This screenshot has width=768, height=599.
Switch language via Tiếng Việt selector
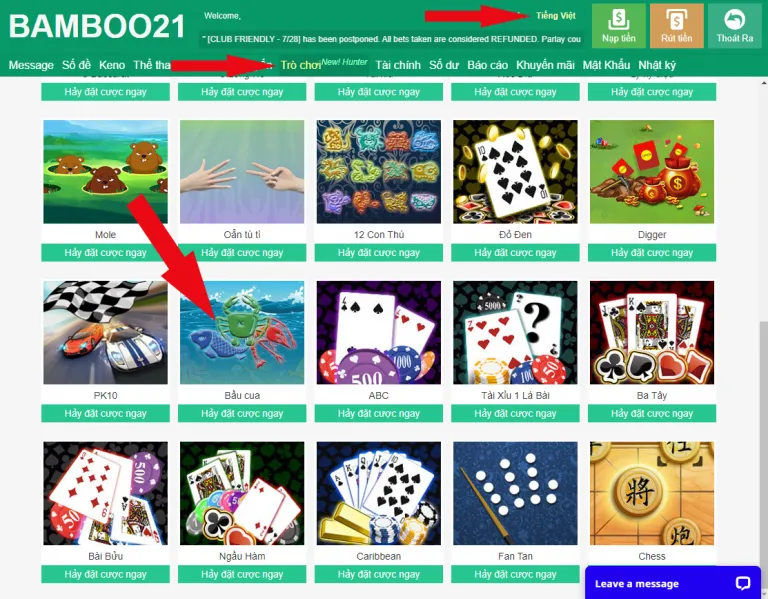click(555, 16)
